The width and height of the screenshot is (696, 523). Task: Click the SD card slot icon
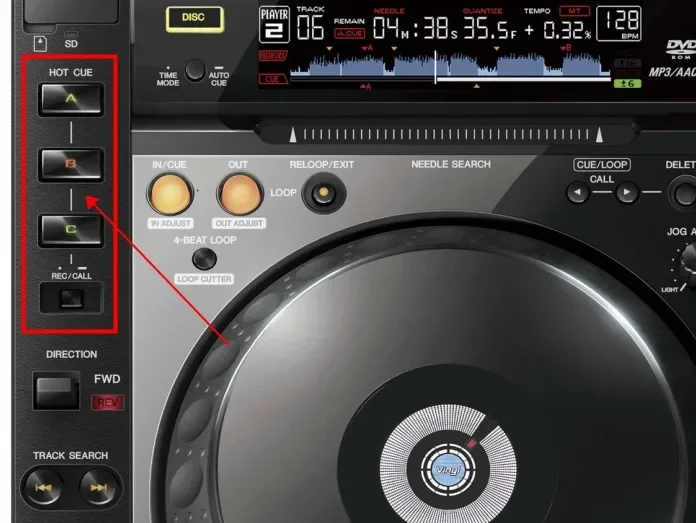40,44
